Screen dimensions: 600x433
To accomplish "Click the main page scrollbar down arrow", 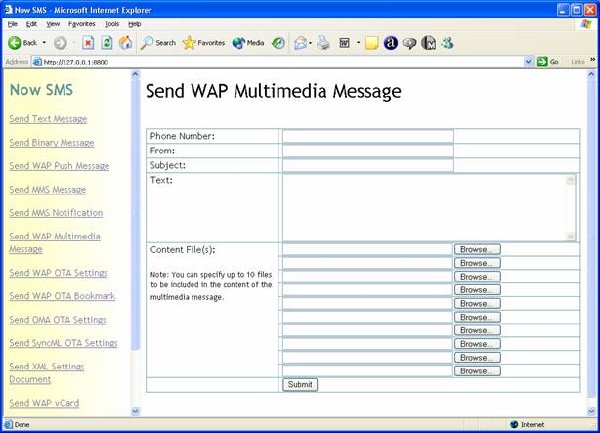I will coord(591,411).
